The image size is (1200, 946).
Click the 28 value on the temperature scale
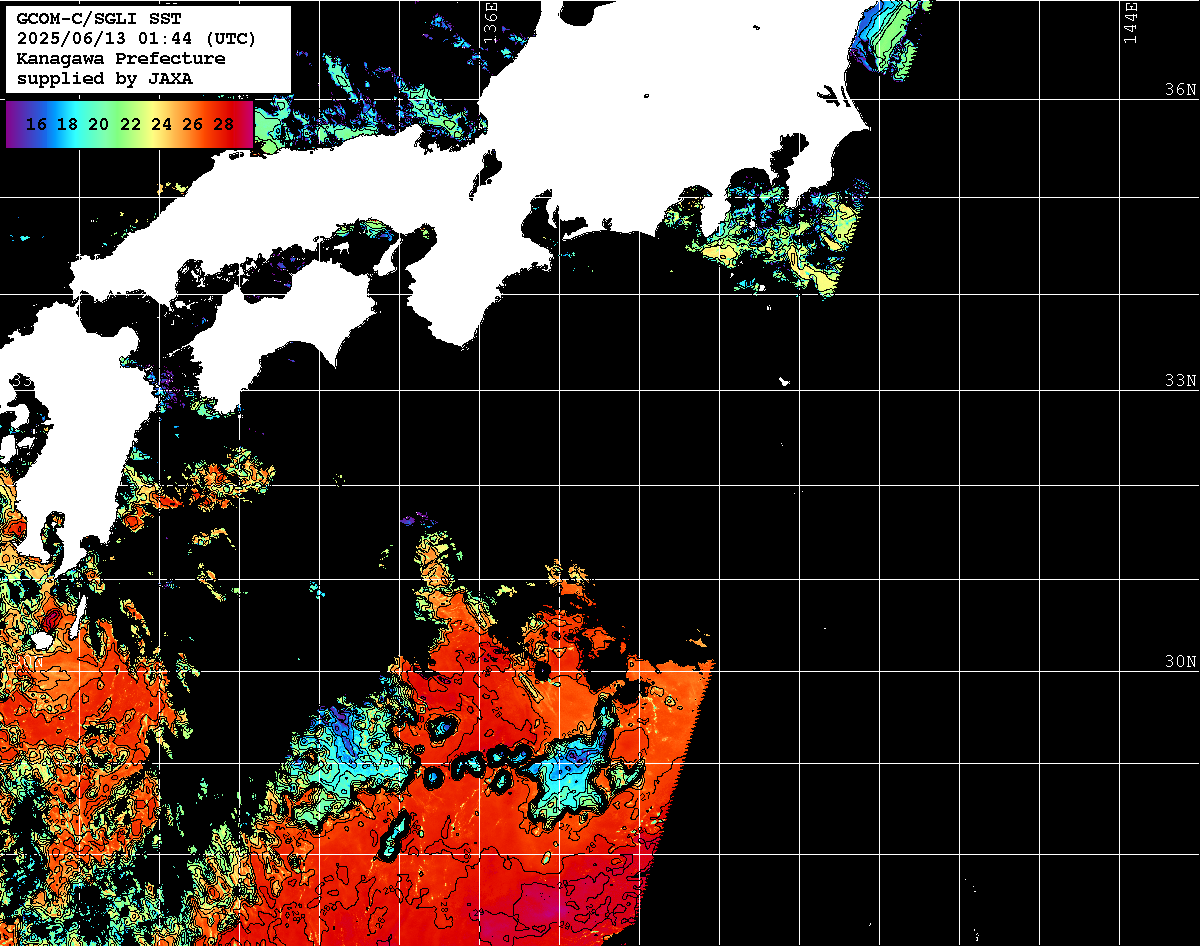(x=224, y=124)
